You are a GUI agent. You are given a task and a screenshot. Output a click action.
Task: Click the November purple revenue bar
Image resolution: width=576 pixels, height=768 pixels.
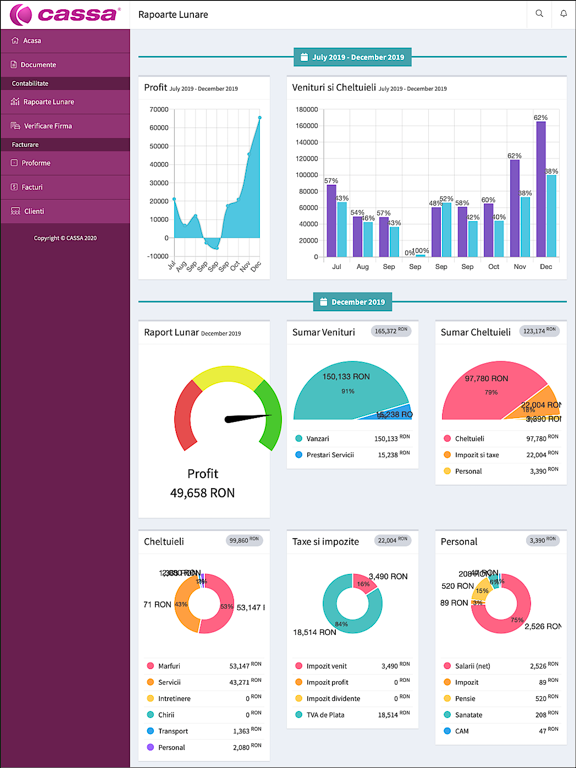pos(515,208)
